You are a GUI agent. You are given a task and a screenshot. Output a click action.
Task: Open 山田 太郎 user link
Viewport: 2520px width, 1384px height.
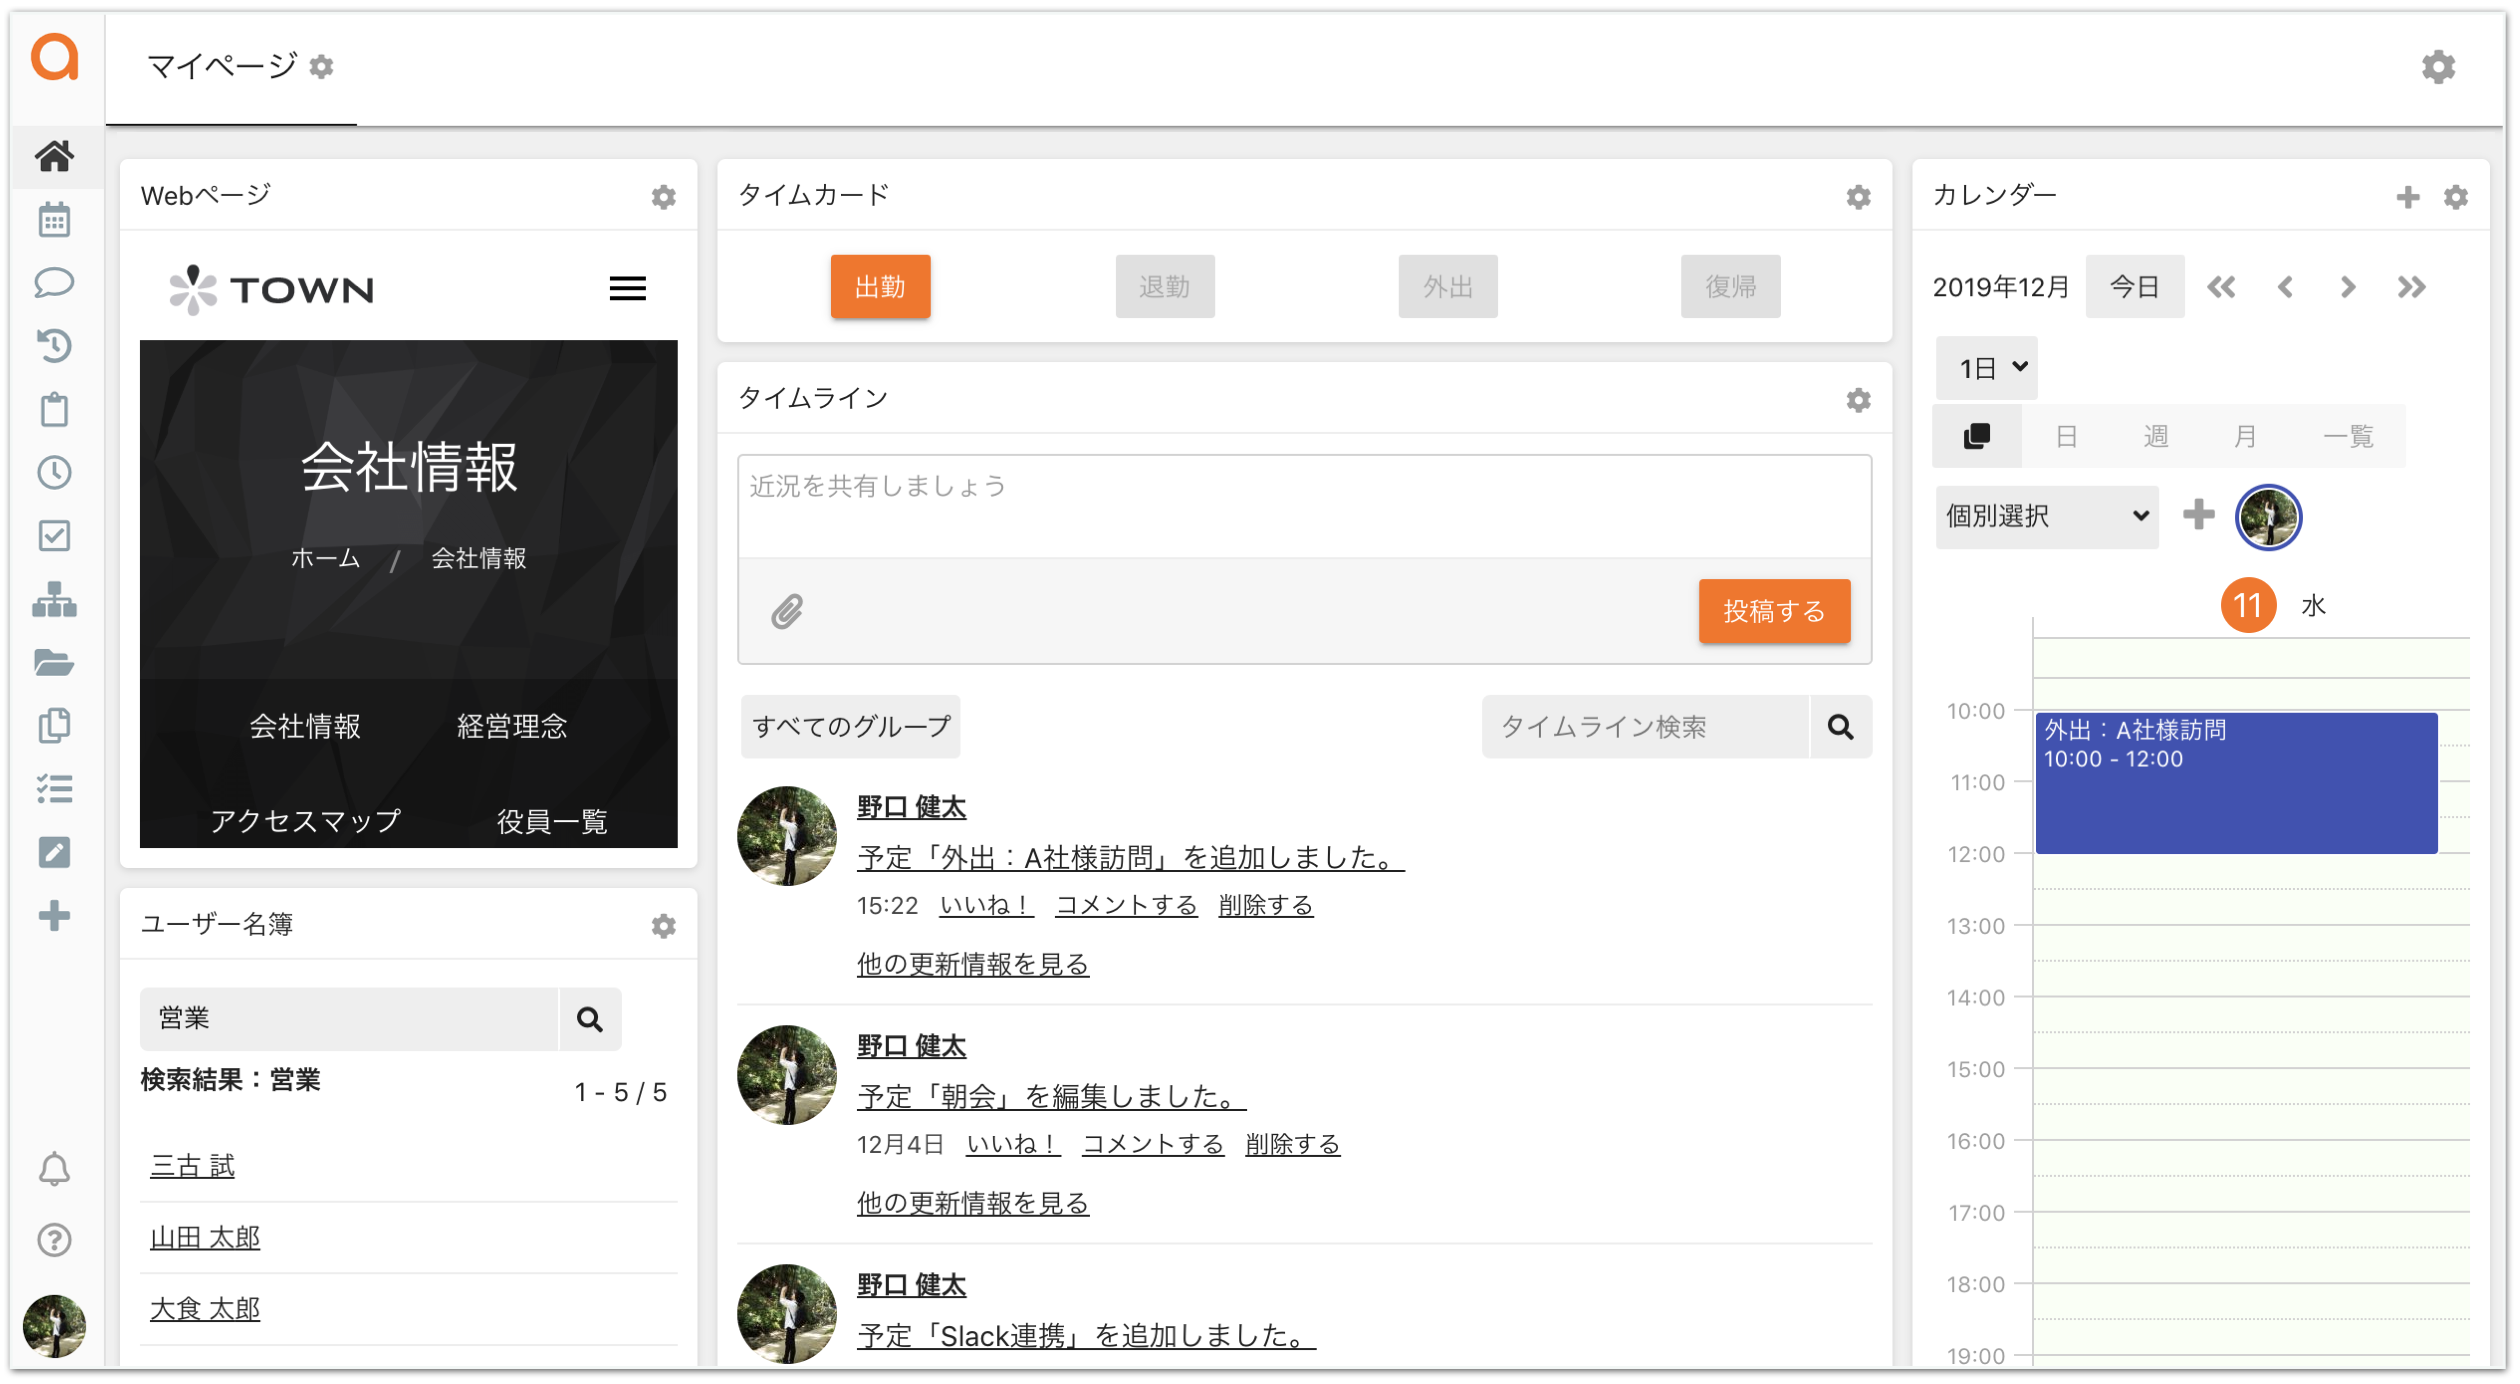(205, 1238)
